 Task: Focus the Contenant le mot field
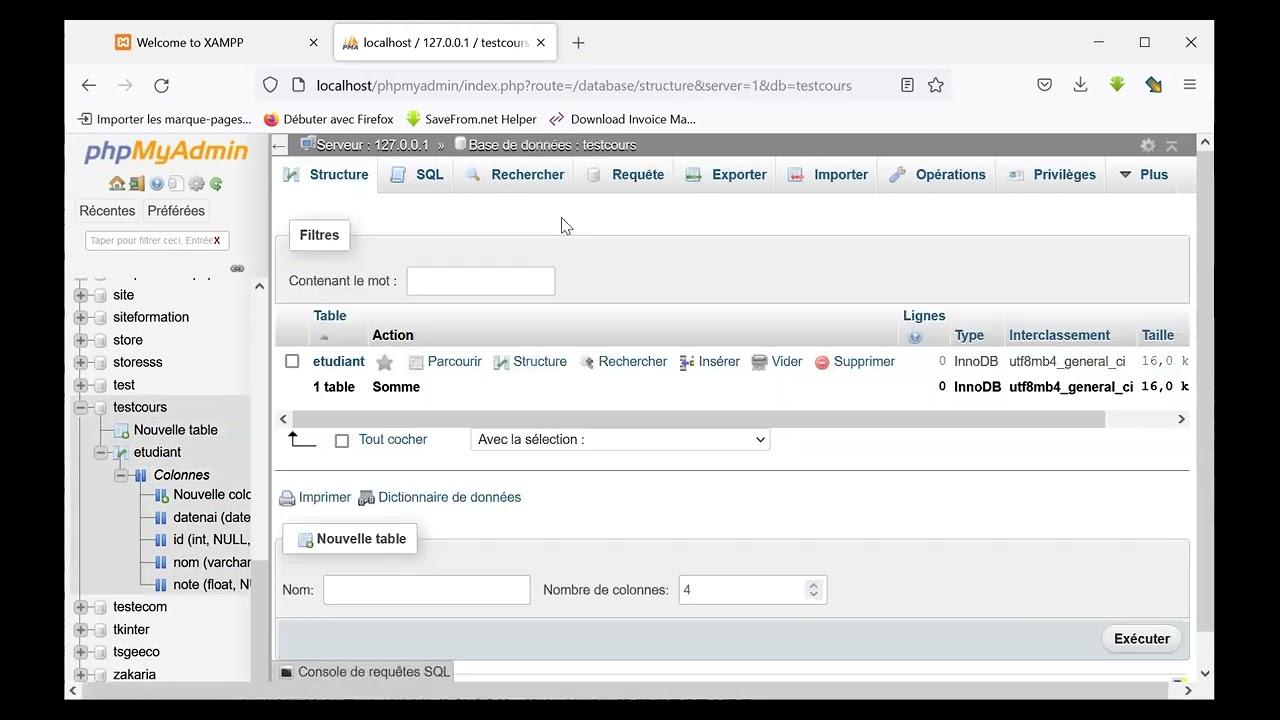click(481, 281)
